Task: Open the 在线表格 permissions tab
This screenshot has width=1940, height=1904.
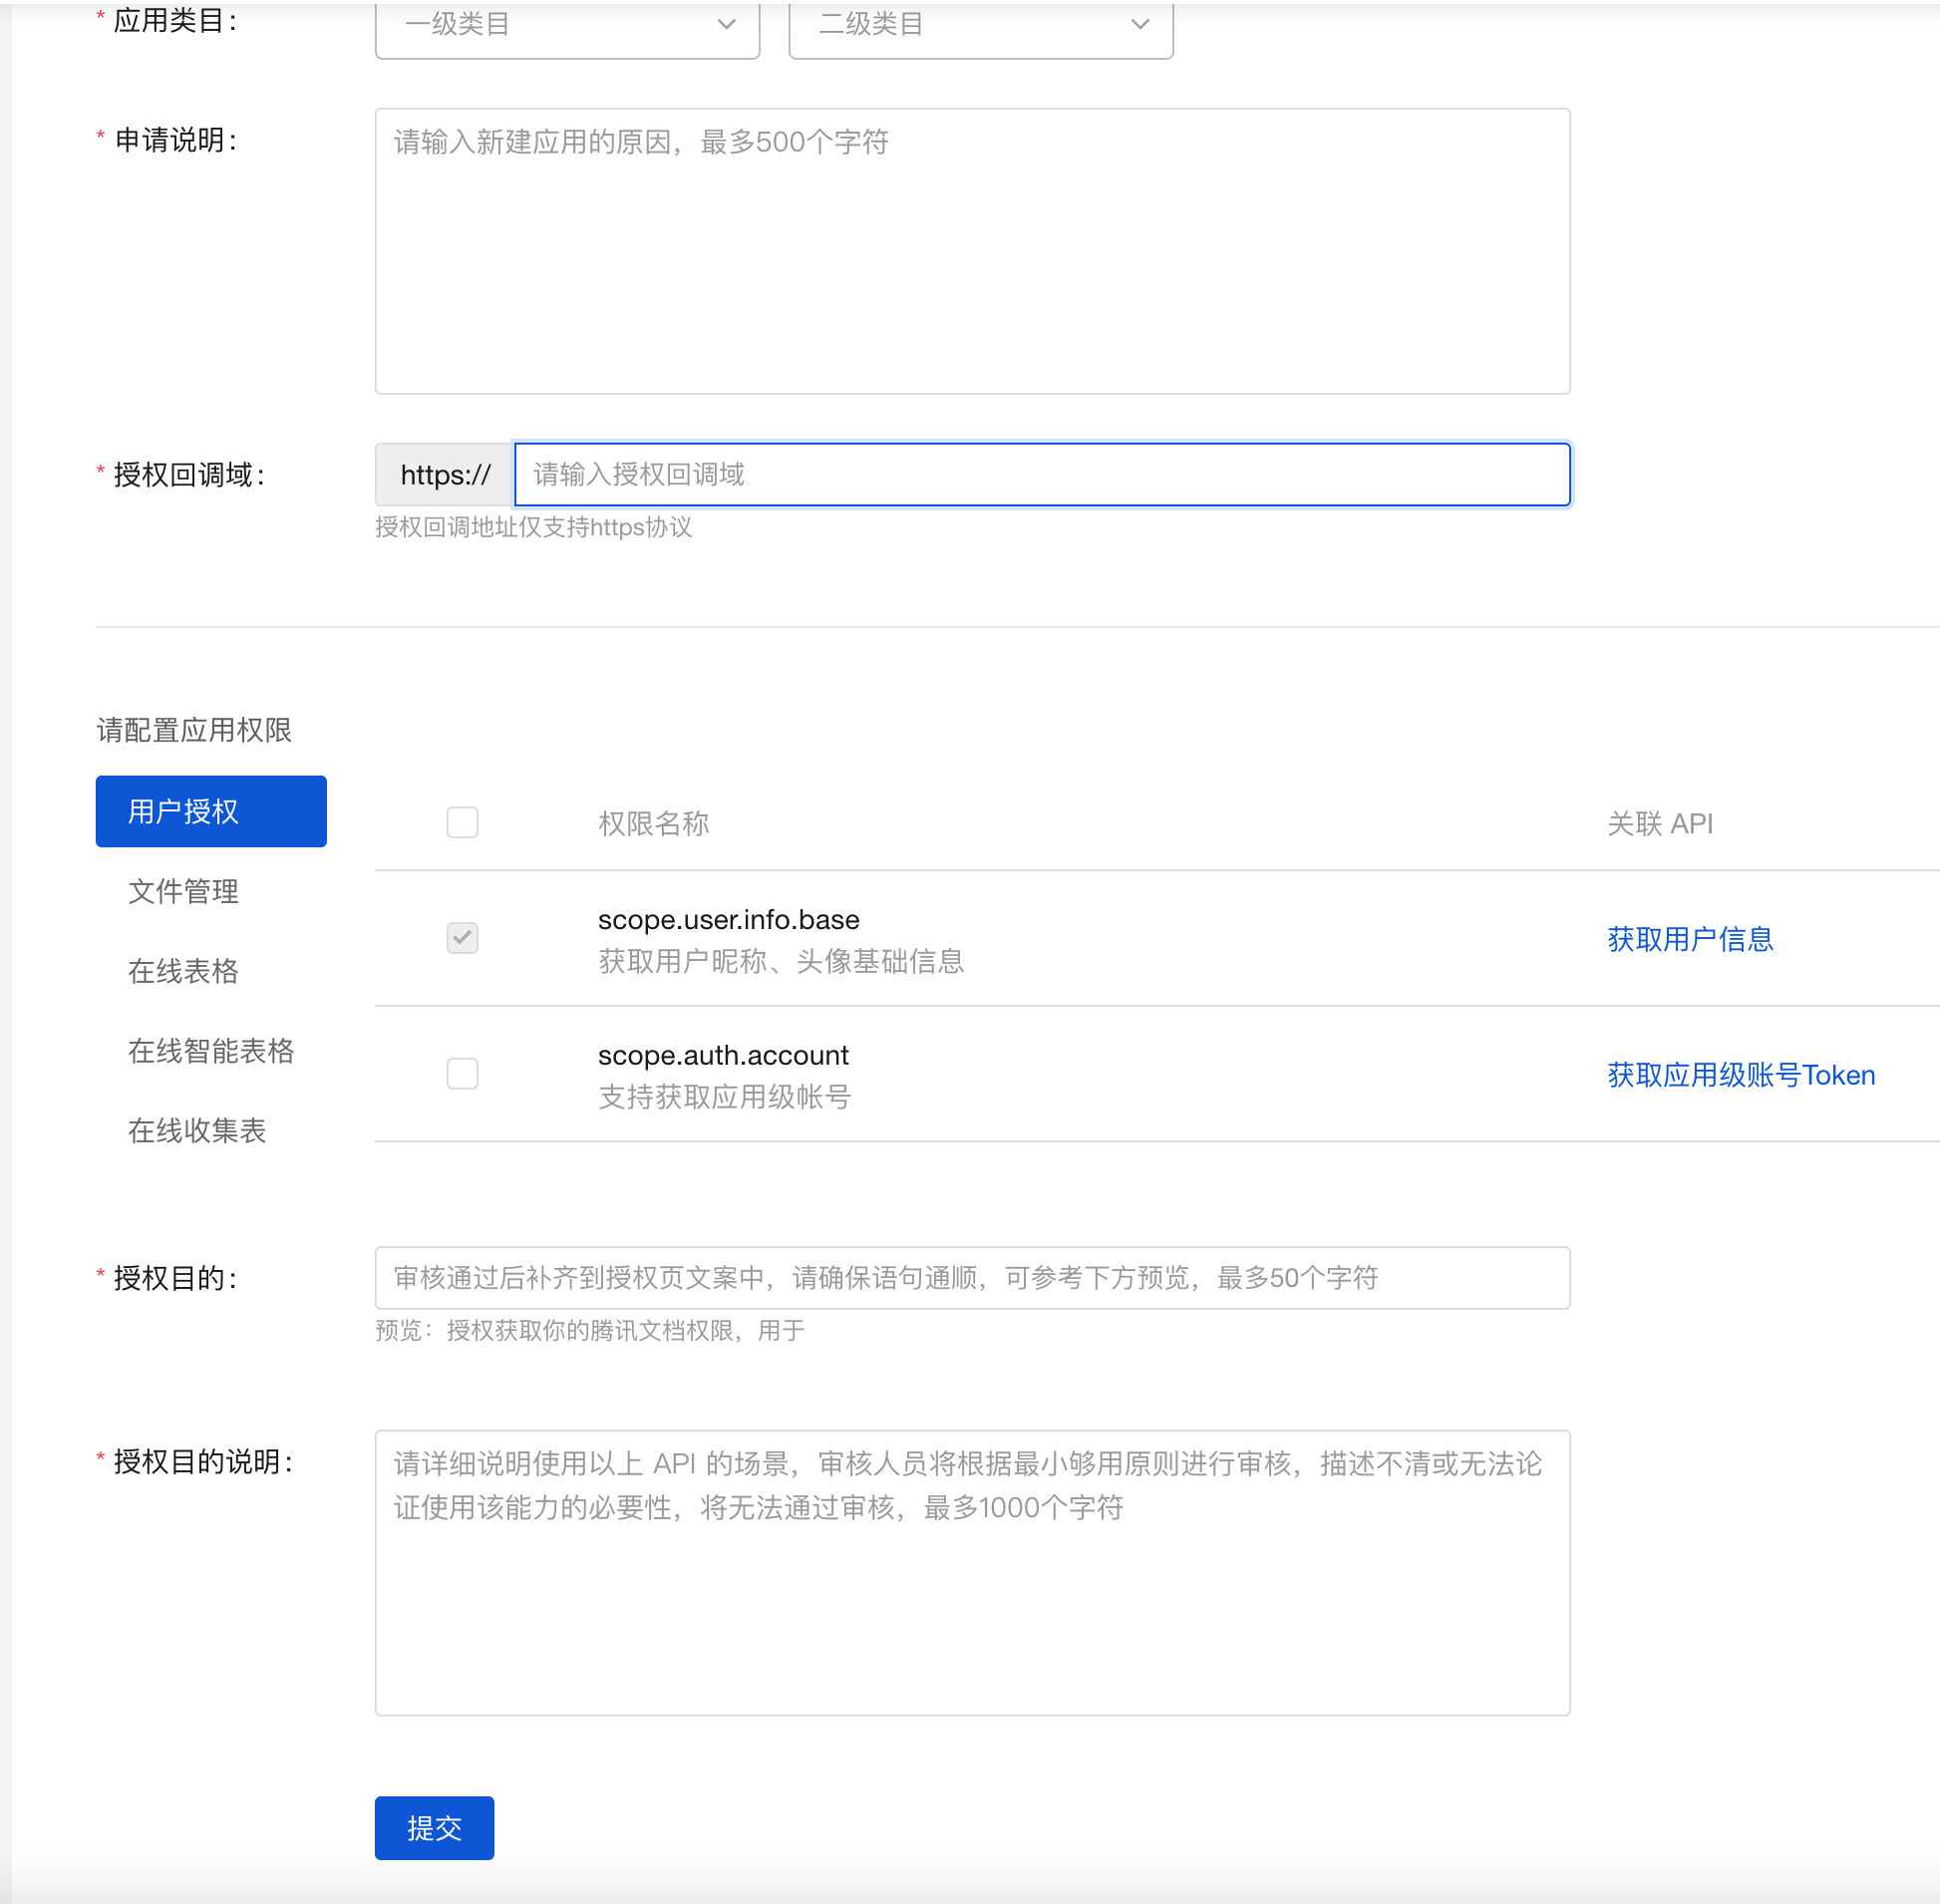Action: tap(183, 971)
